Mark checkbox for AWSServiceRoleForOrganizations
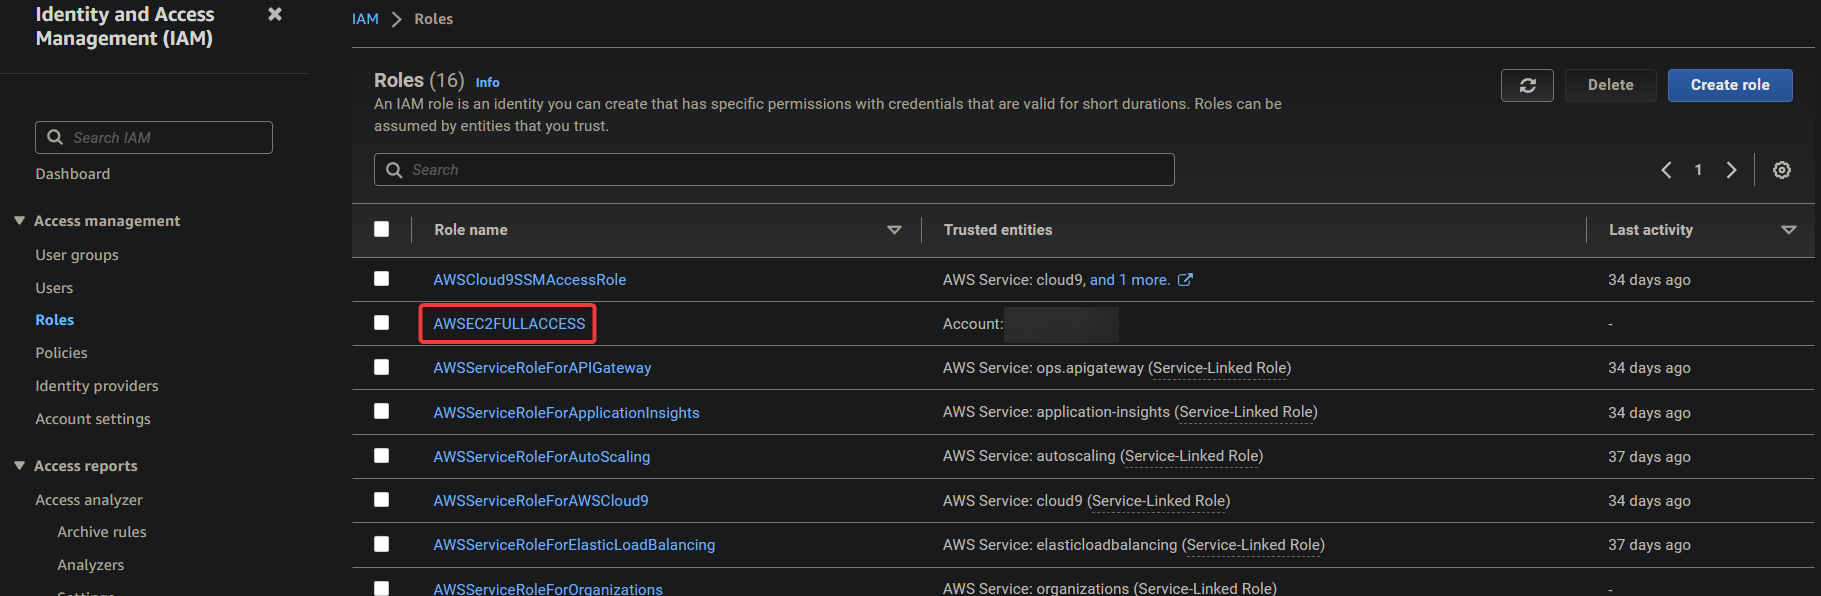The image size is (1821, 596). (x=381, y=588)
